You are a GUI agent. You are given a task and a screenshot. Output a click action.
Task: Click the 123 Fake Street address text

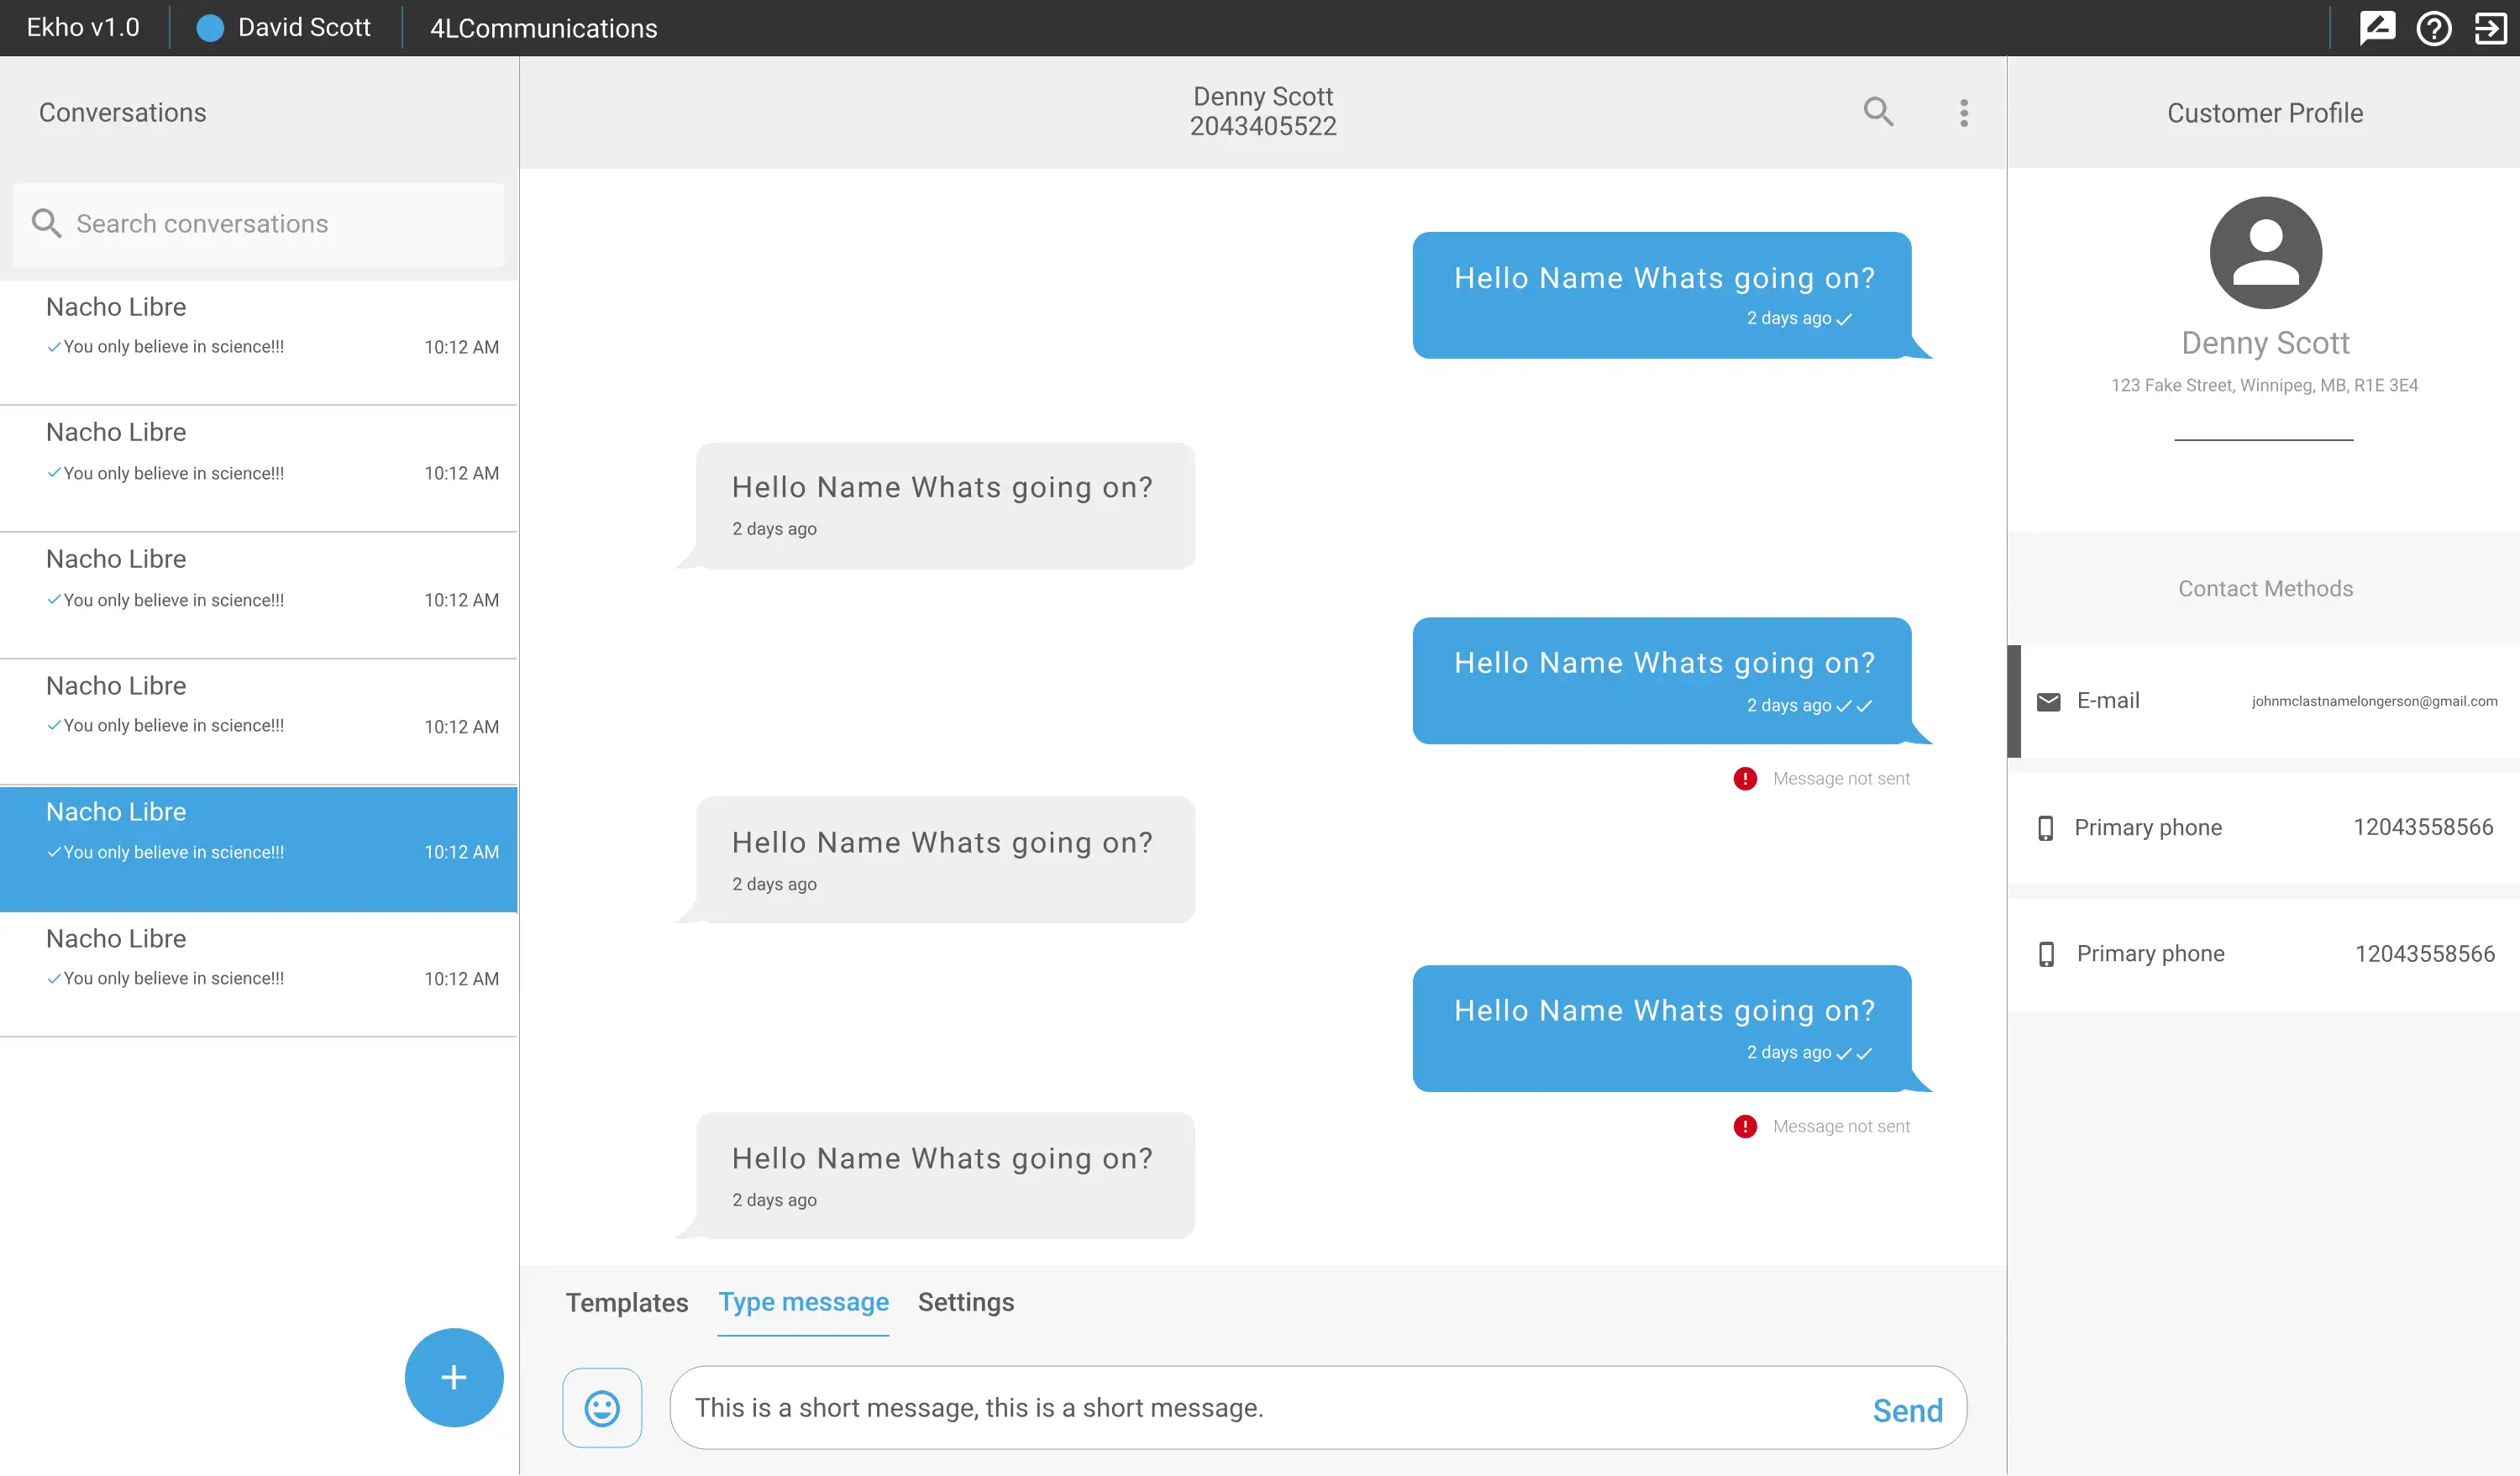[2264, 385]
